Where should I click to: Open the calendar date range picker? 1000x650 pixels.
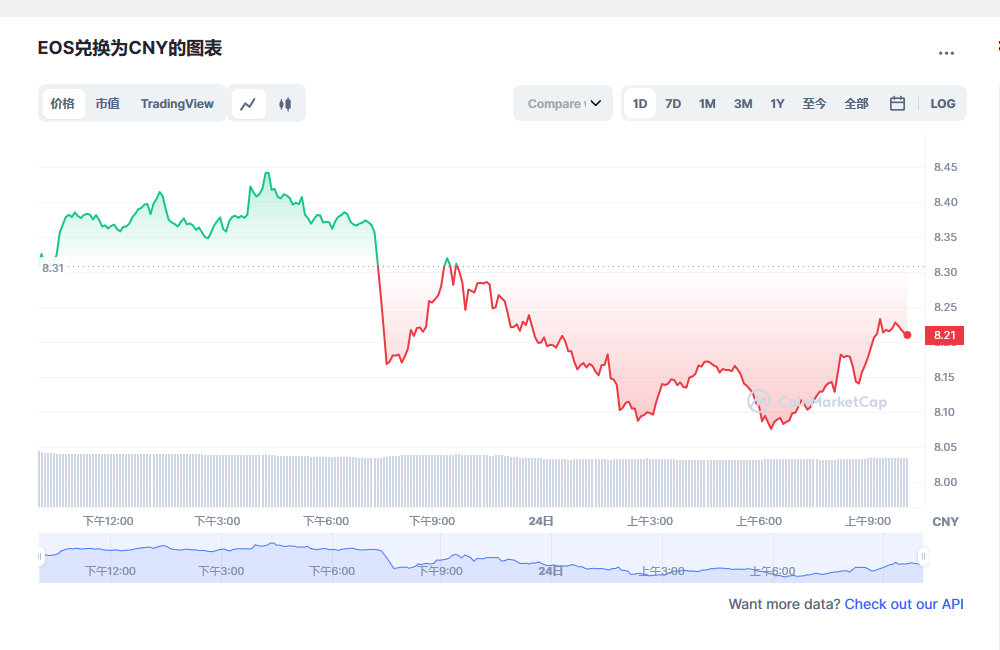coord(897,103)
